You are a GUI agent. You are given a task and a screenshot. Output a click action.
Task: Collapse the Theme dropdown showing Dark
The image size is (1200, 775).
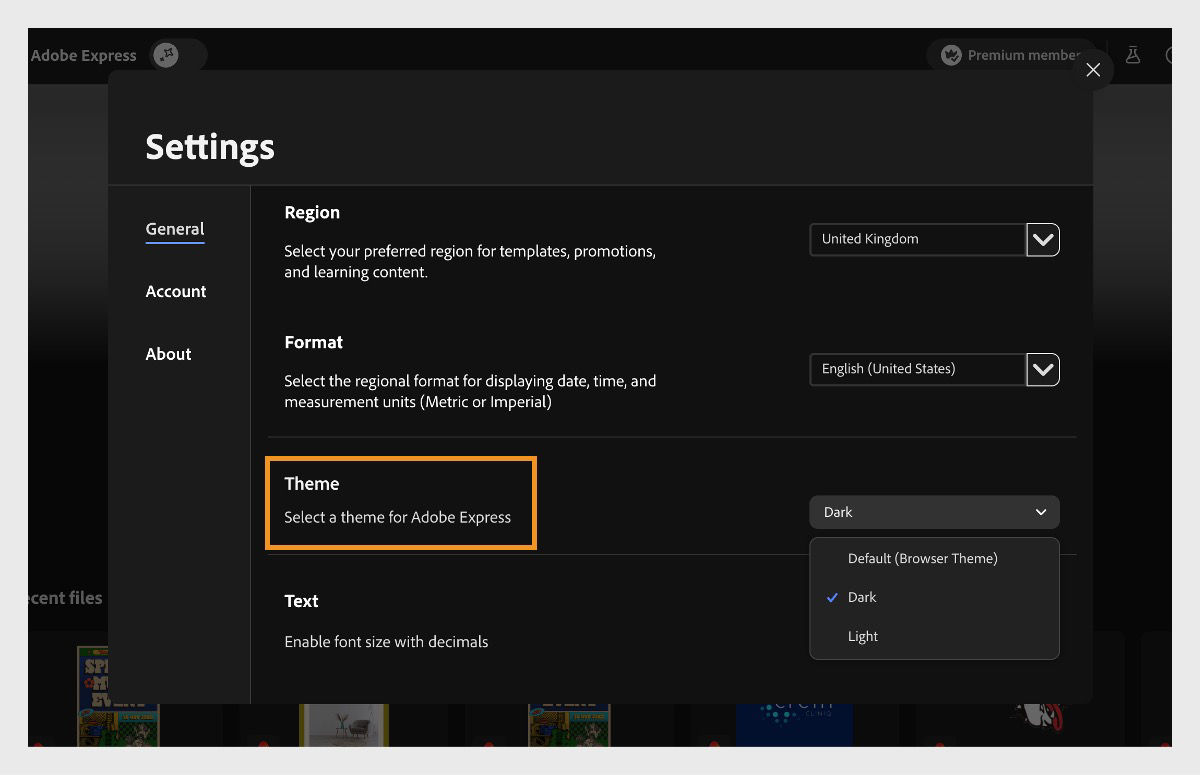(x=934, y=512)
